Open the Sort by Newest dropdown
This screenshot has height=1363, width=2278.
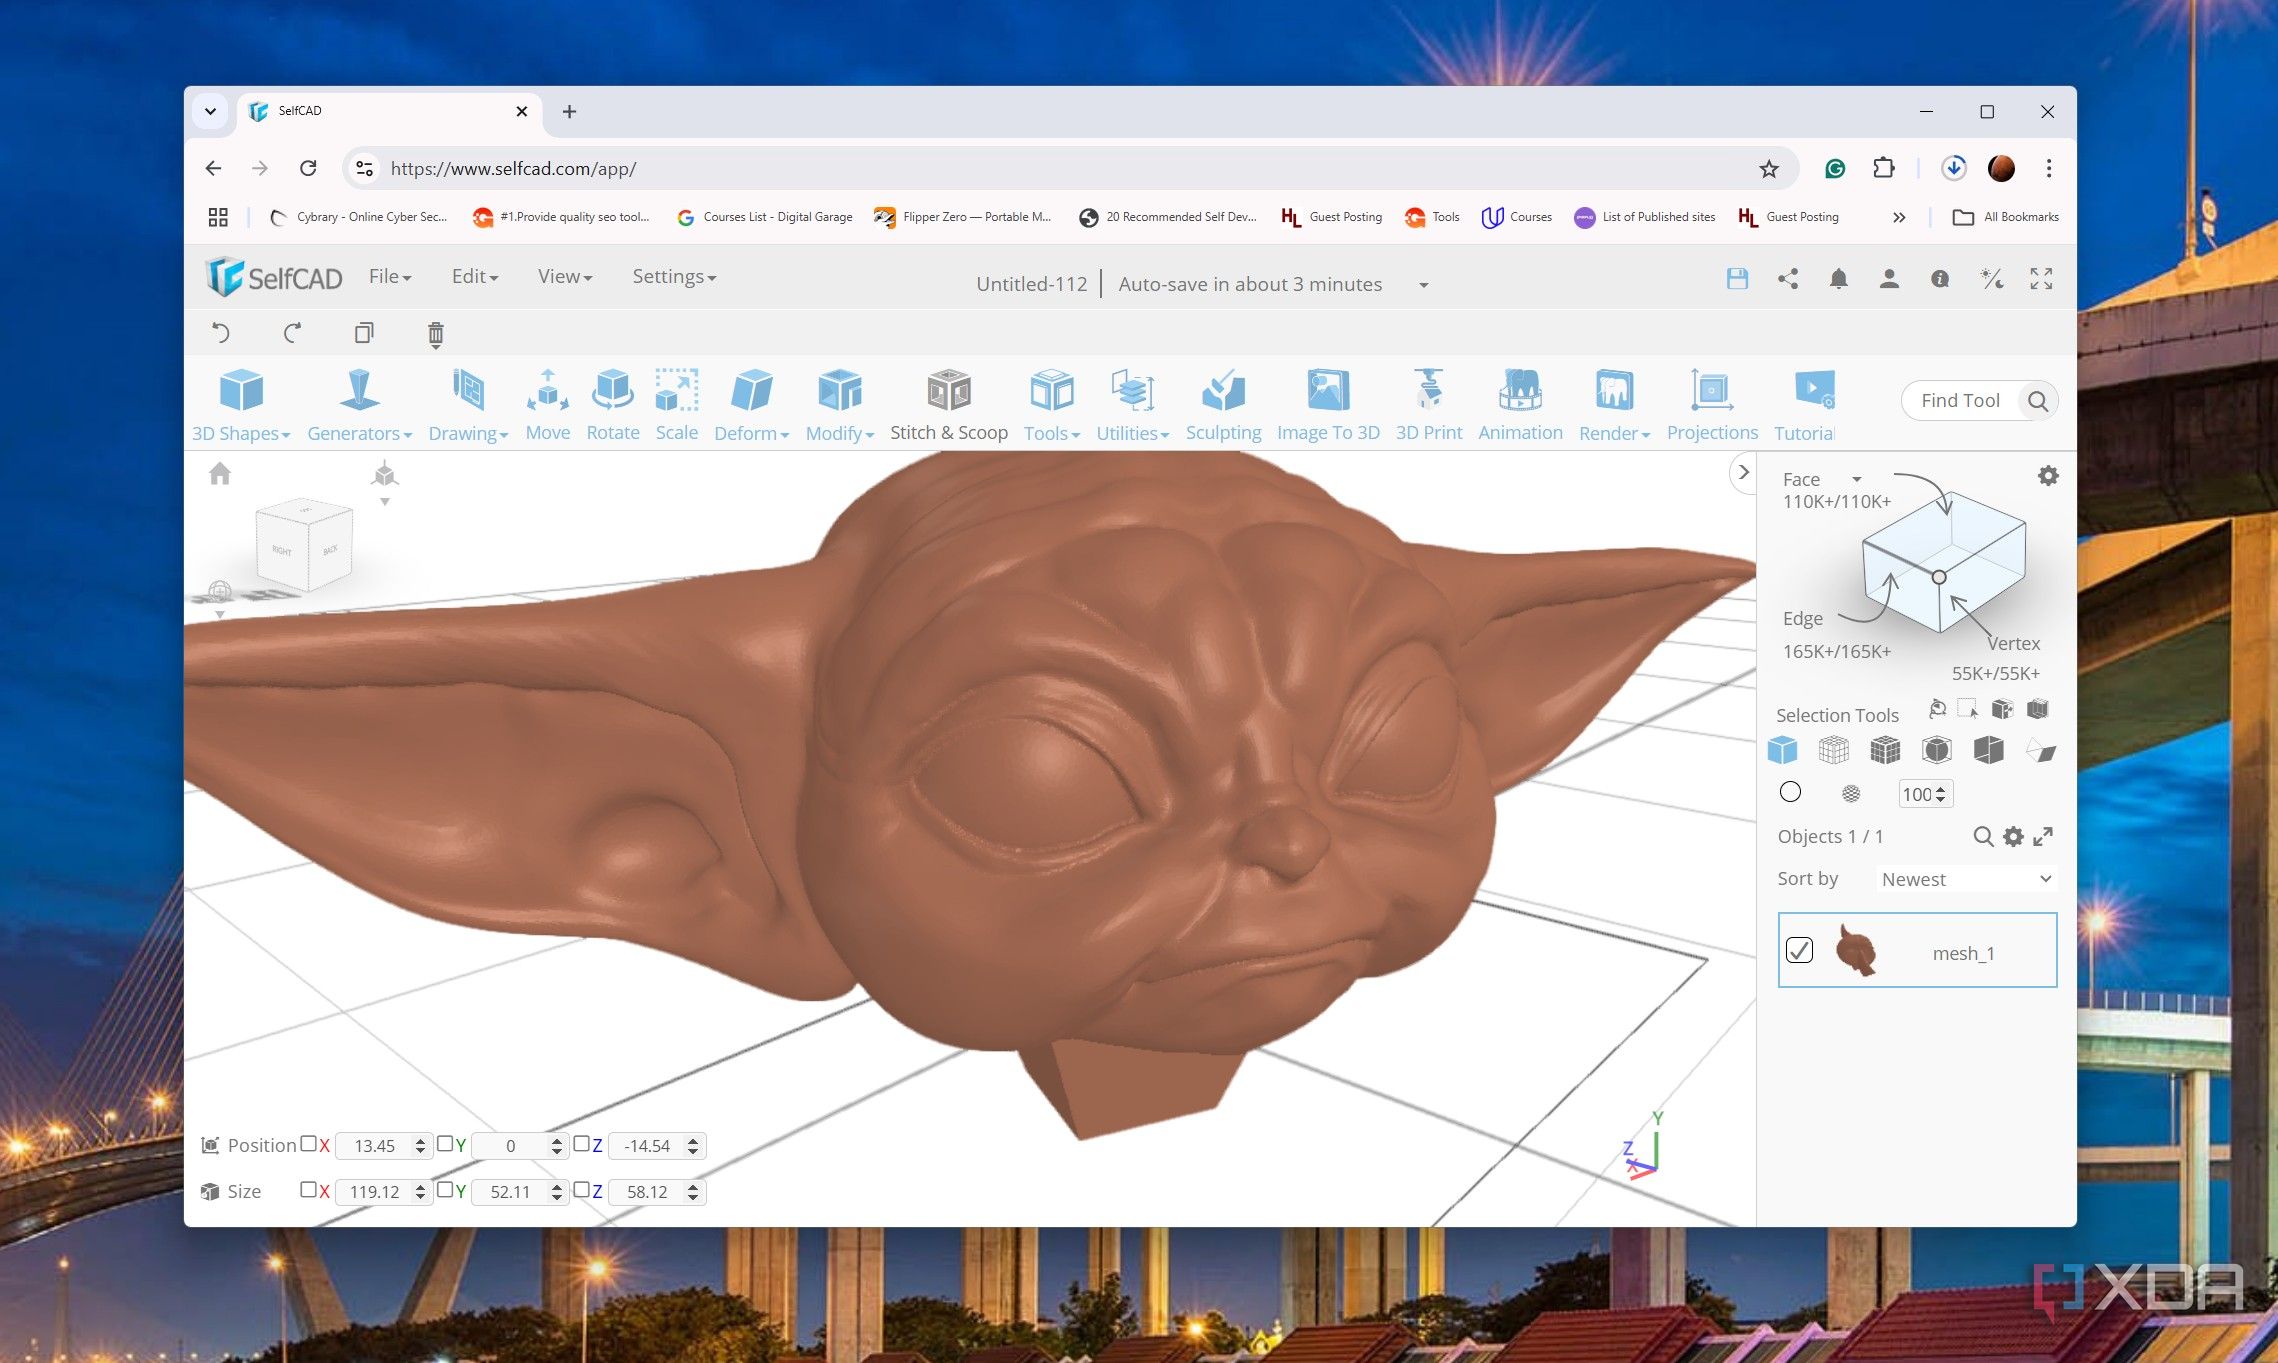tap(1966, 879)
